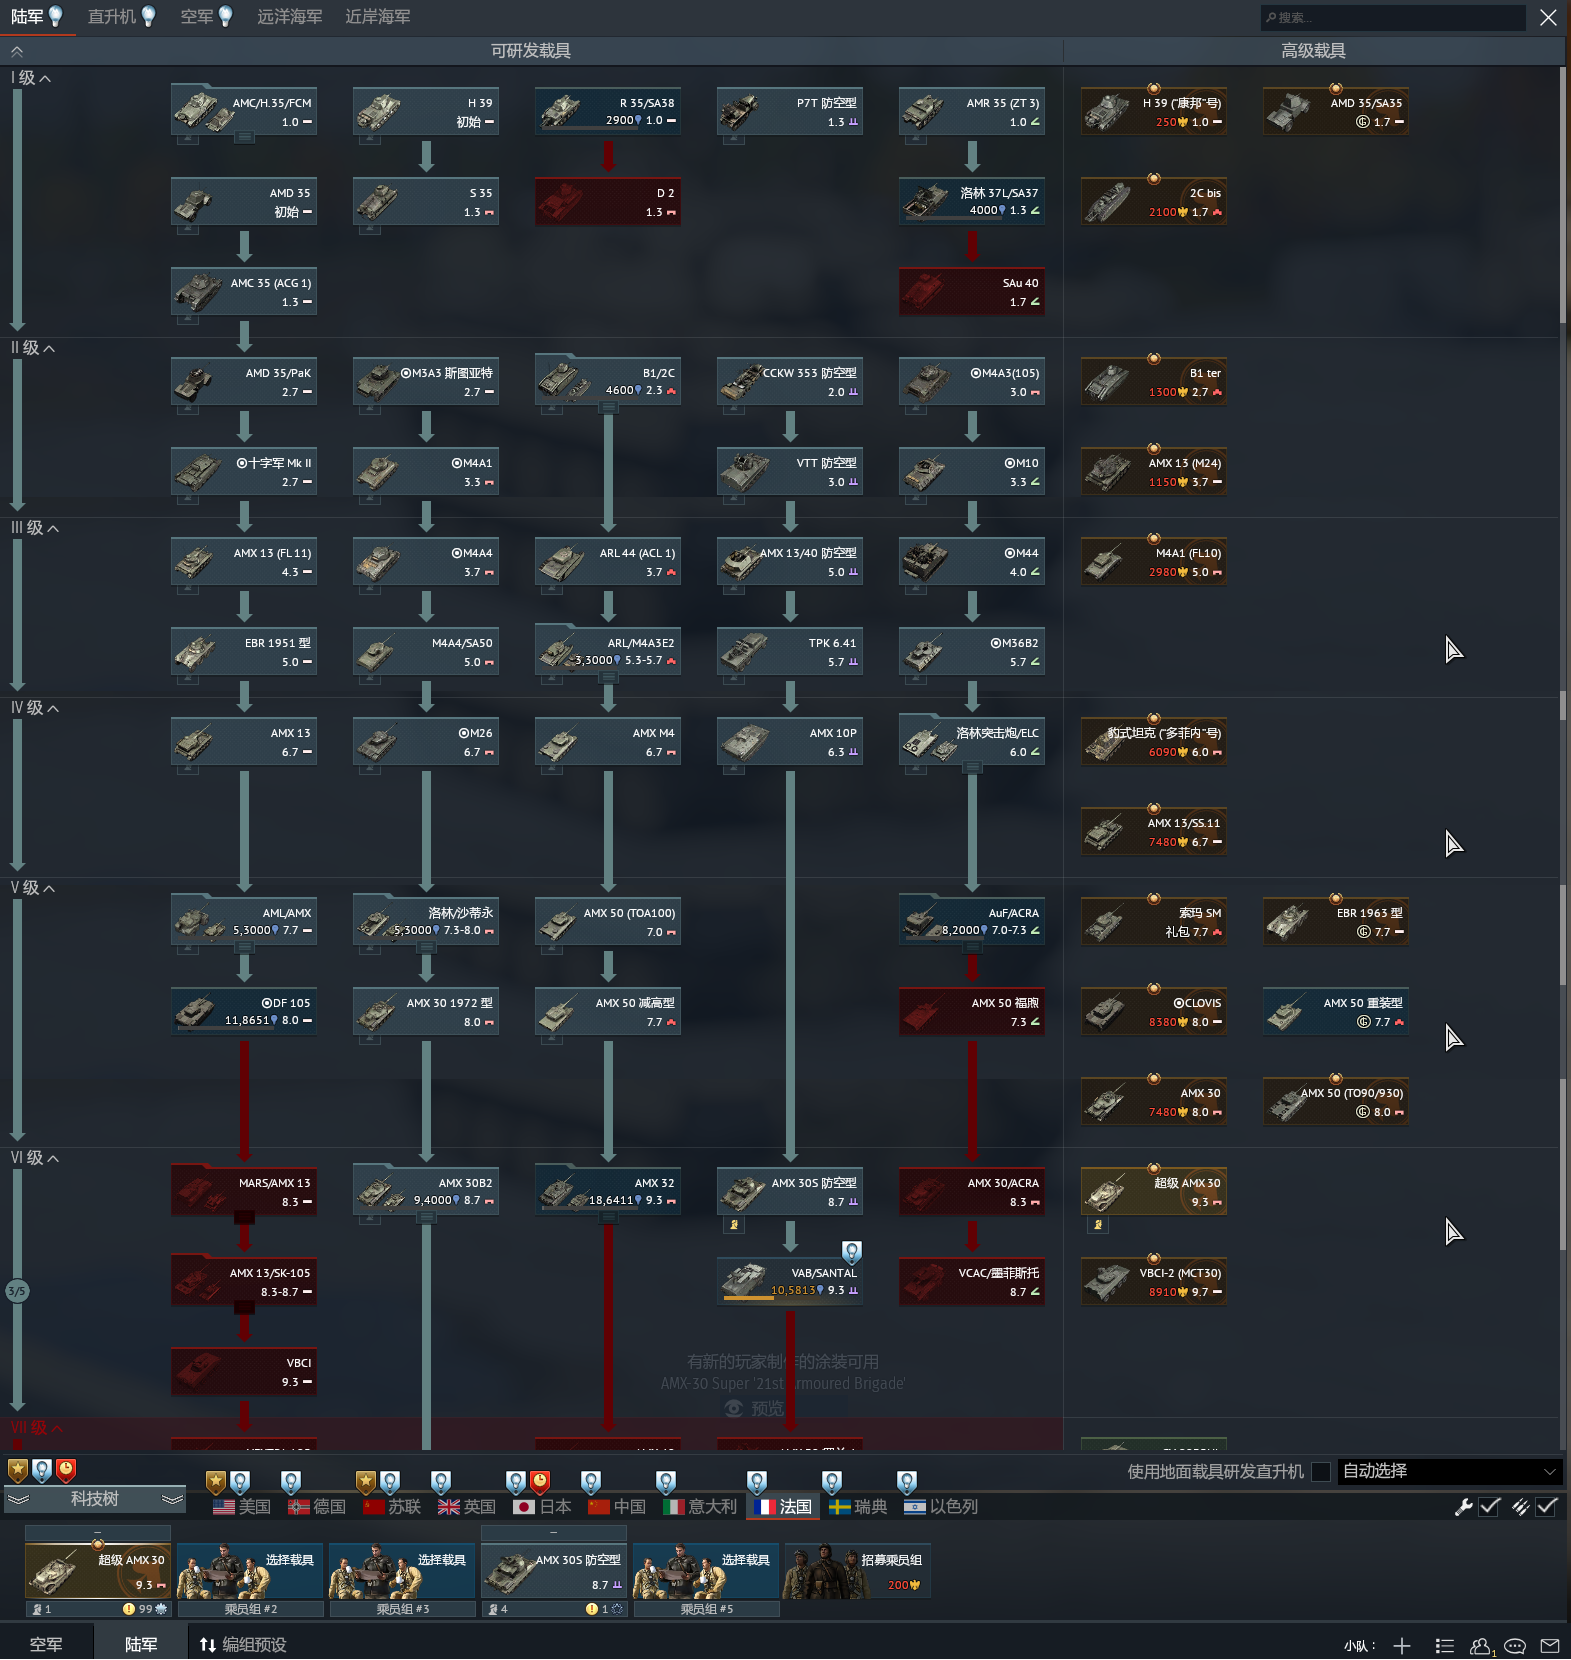
Task: Select the AMX 32 vehicle card
Action: 608,1191
